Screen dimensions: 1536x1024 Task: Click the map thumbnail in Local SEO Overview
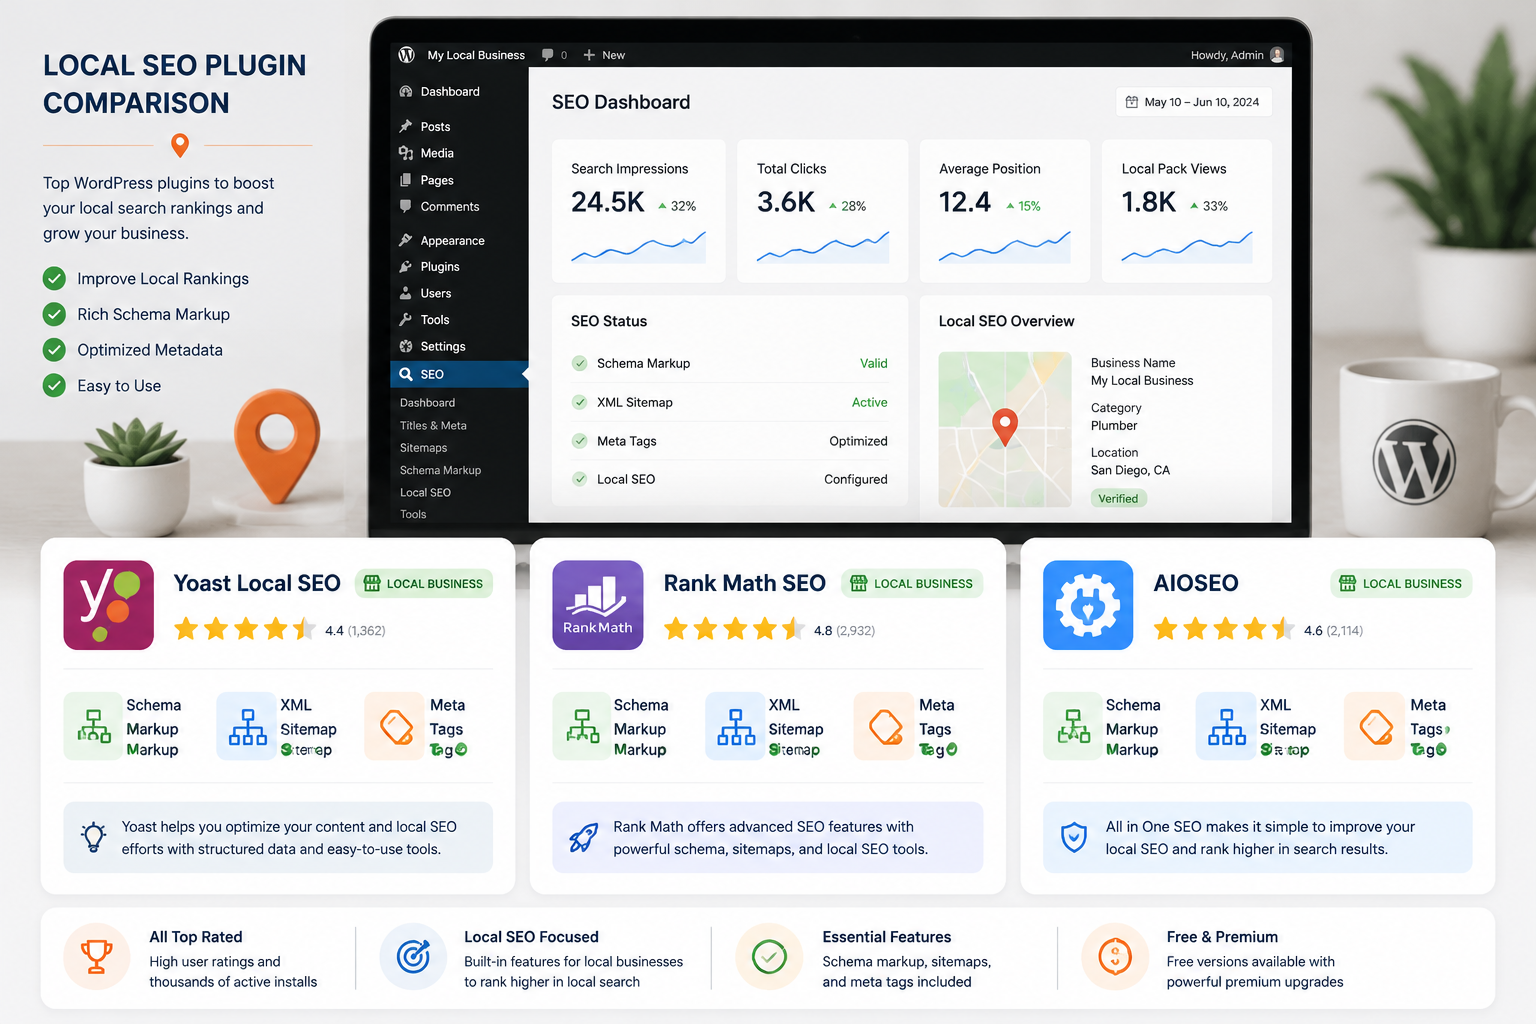click(x=1005, y=429)
